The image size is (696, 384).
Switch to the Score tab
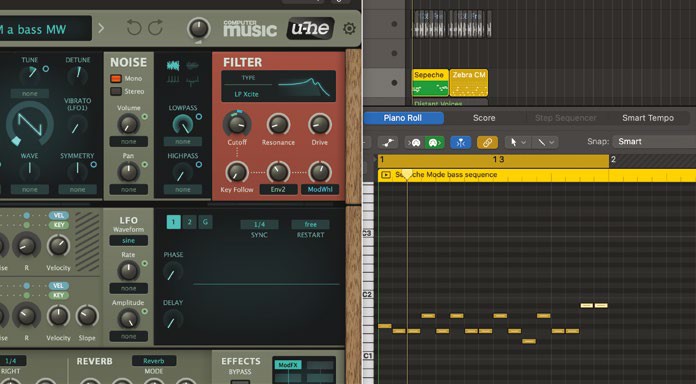484,118
